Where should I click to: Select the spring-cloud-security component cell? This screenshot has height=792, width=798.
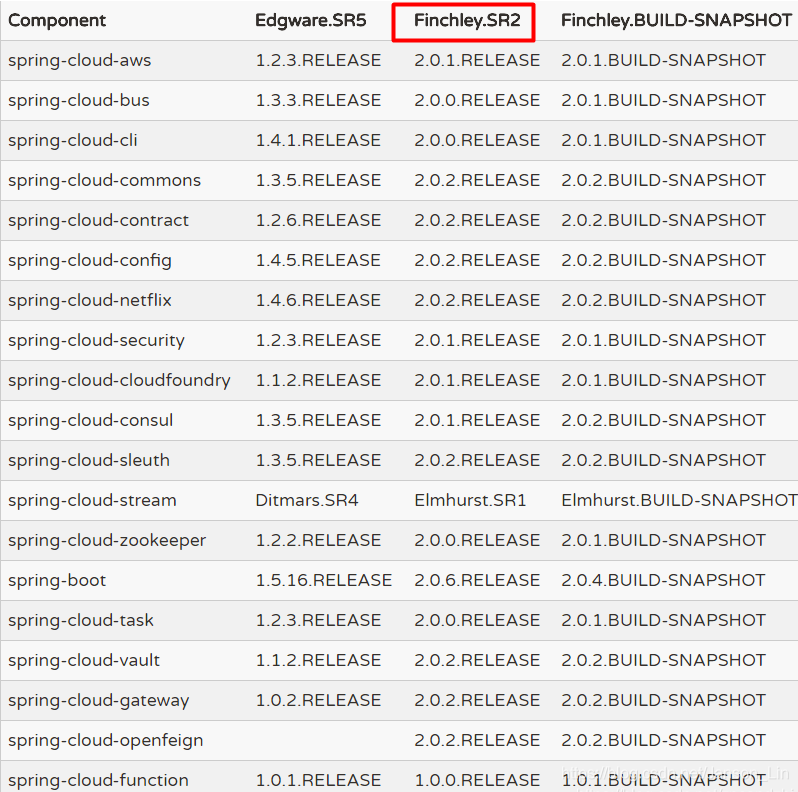point(96,341)
